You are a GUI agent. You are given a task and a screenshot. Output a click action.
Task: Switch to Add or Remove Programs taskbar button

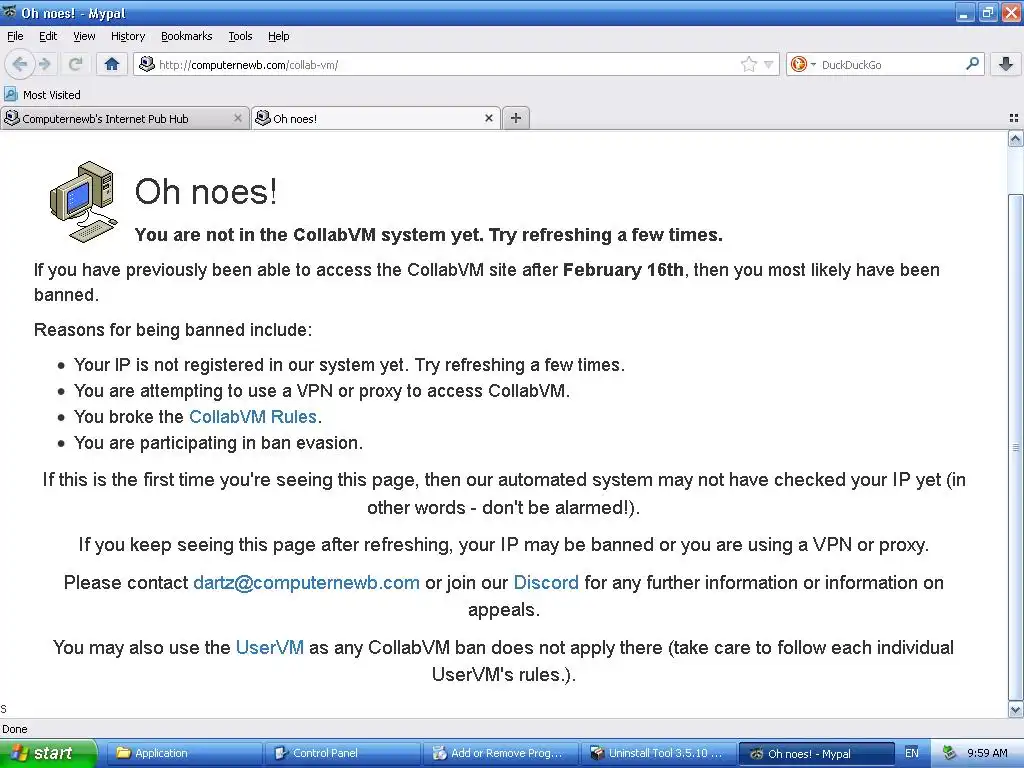[x=500, y=753]
